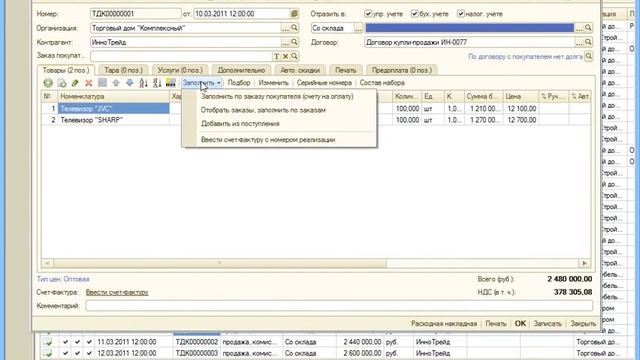
Task: Open the selection ellipsis in Контрагент field
Action: 285,42
